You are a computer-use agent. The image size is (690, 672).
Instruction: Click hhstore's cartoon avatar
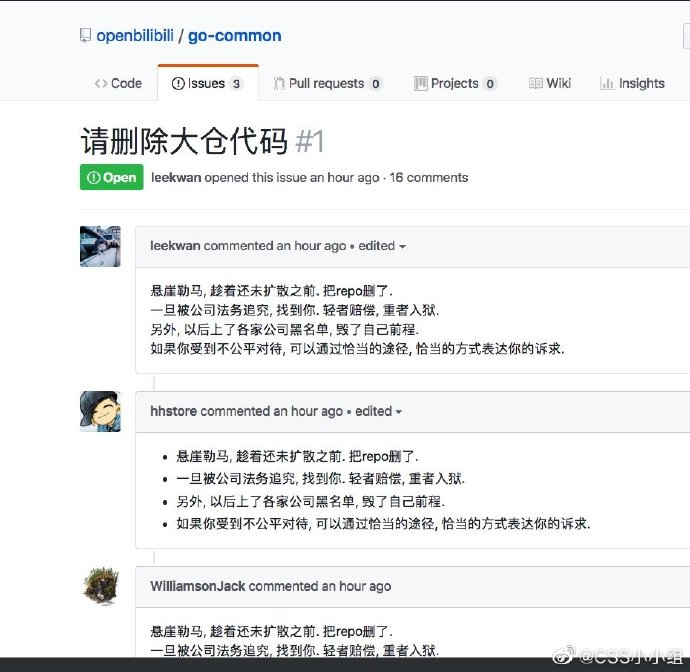click(x=100, y=411)
